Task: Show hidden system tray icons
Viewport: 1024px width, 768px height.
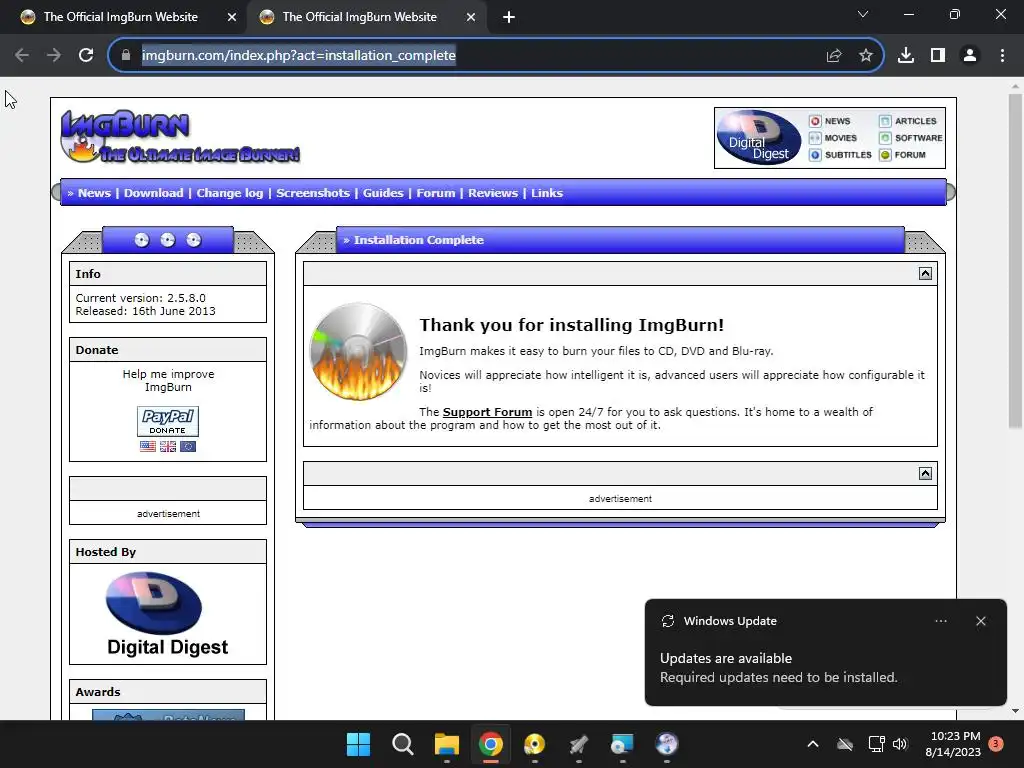Action: click(x=813, y=744)
